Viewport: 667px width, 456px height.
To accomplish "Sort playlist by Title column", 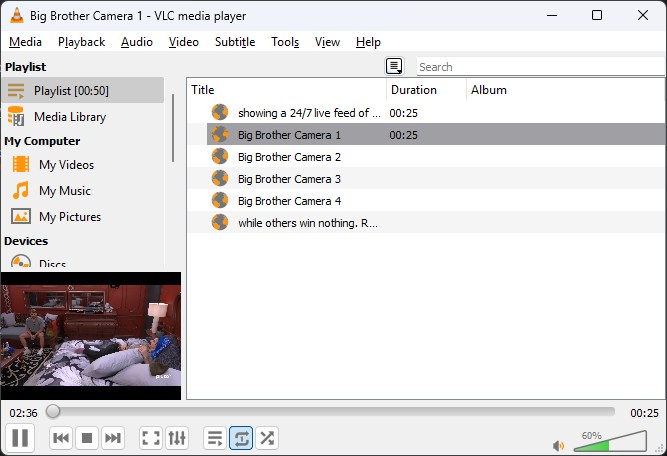I will pyautogui.click(x=288, y=90).
